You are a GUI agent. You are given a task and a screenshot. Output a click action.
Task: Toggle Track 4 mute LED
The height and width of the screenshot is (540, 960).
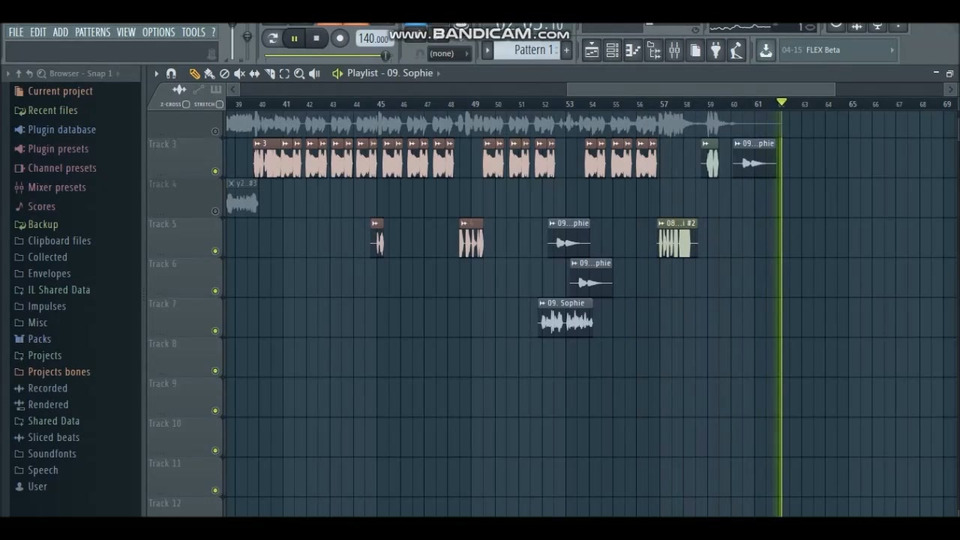(x=215, y=211)
